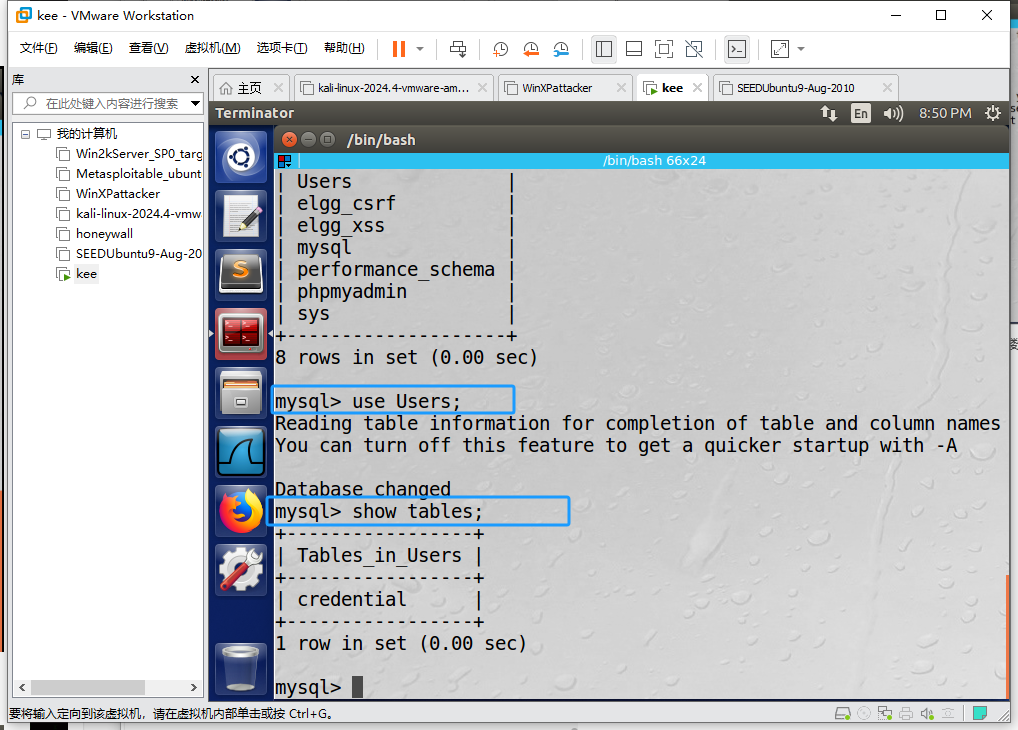
Task: Launch the text editor from the Ubuntu dock
Action: click(241, 216)
